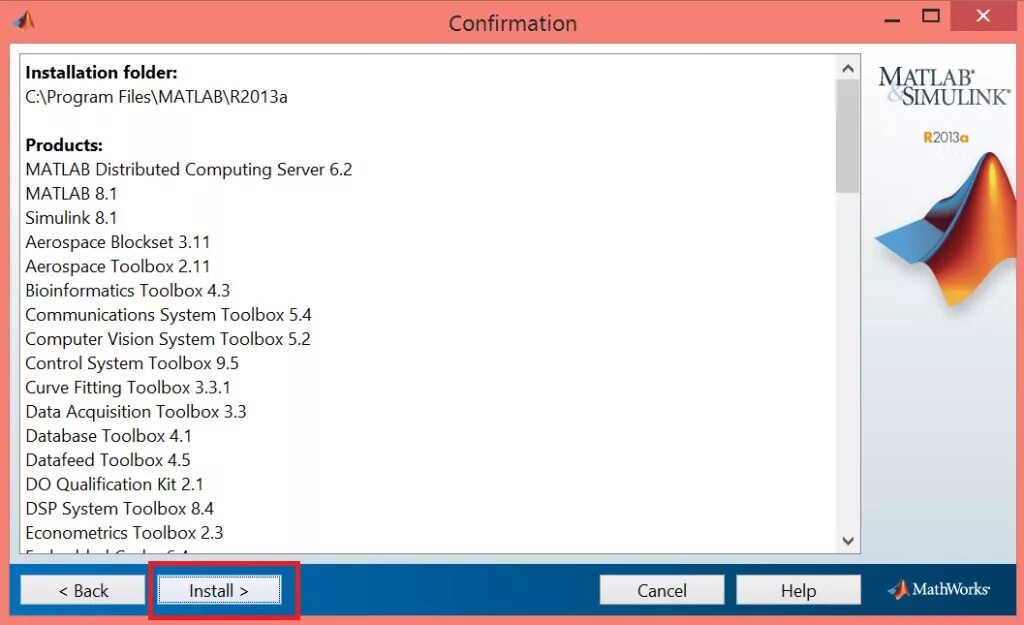The height and width of the screenshot is (625, 1024).
Task: Close the Confirmation window
Action: [983, 16]
